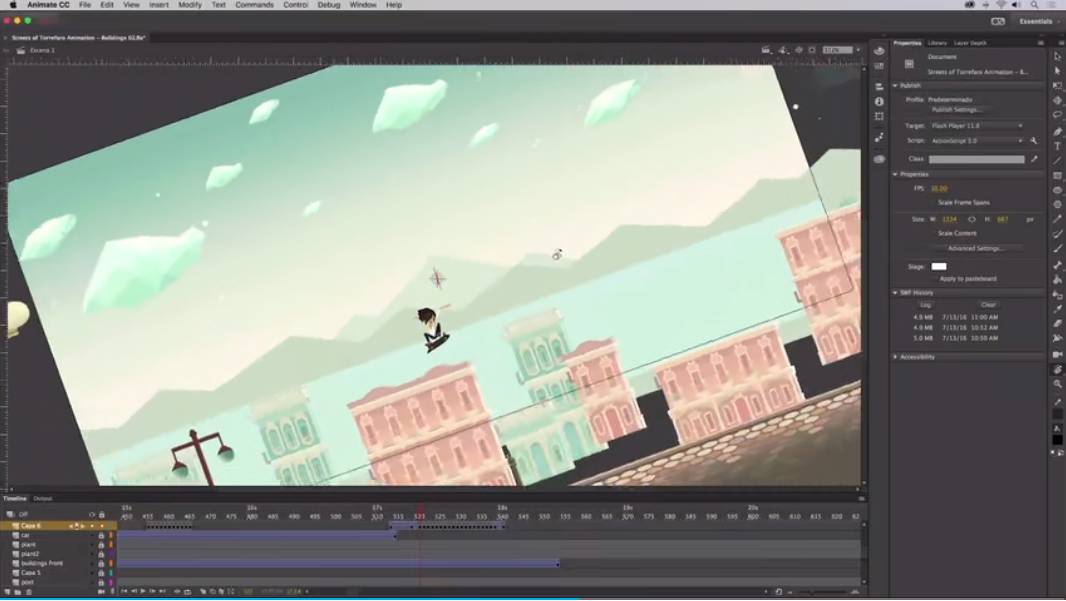Lock the 'car' layer
The height and width of the screenshot is (601, 1066).
click(101, 534)
